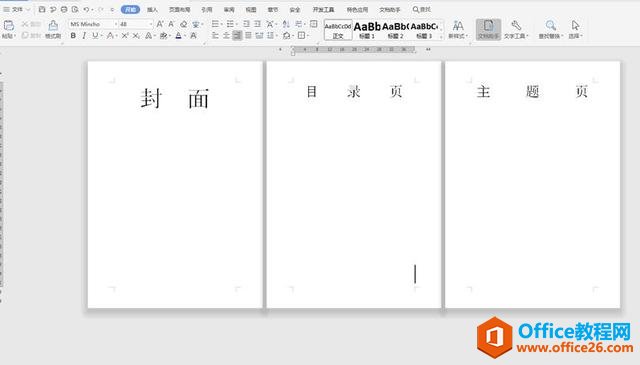Decrease paragraph indent

[x=246, y=24]
